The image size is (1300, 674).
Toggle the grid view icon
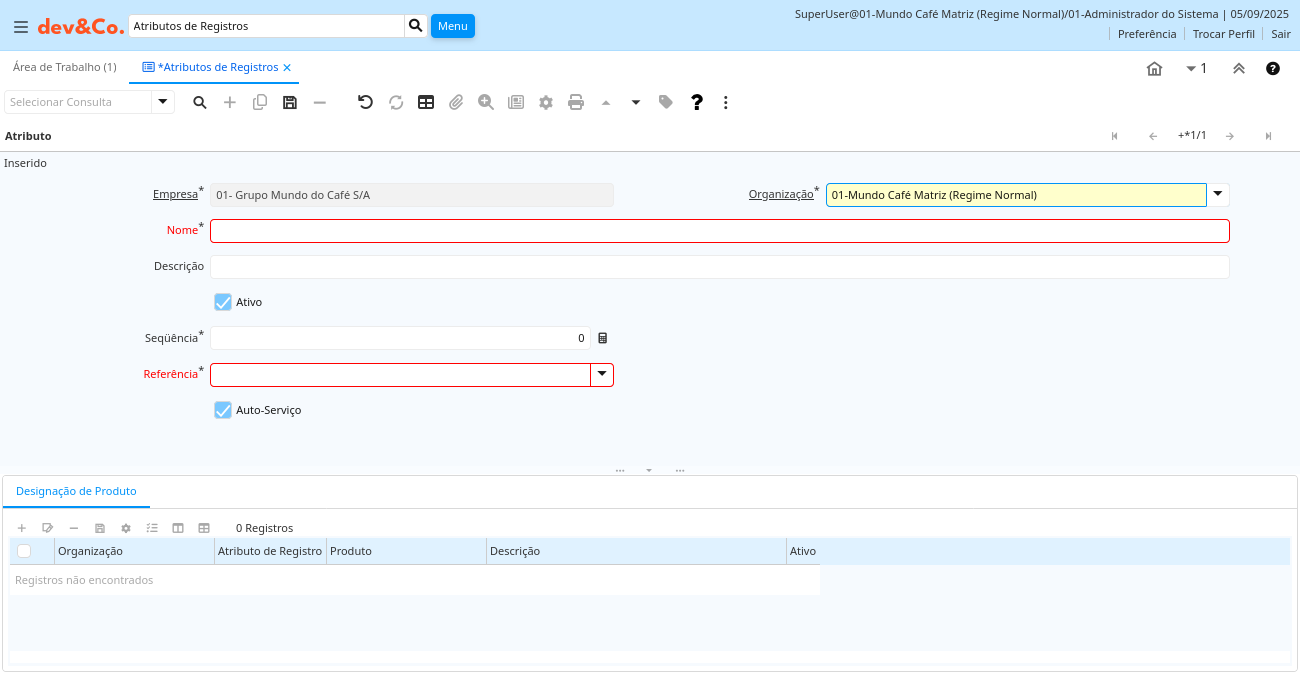(x=426, y=102)
